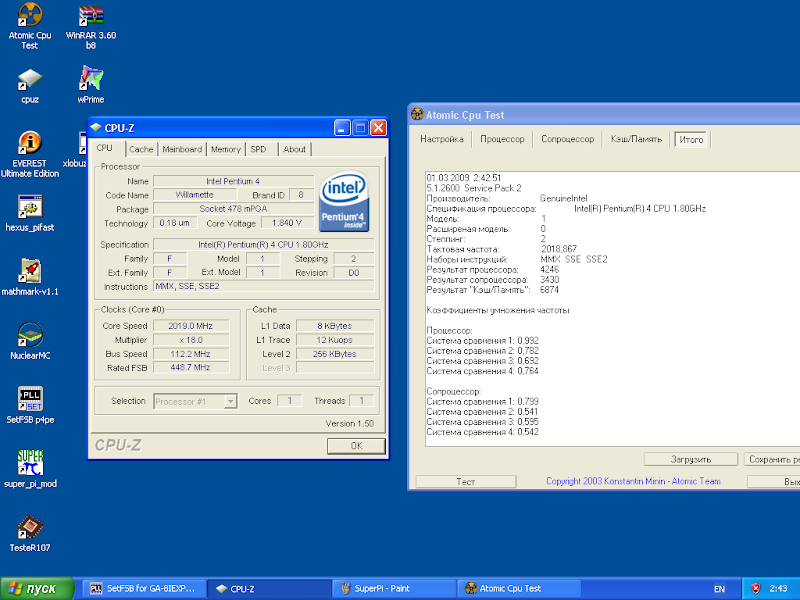The height and width of the screenshot is (600, 800).
Task: Open the Copyright 2003 Konstantin Minin link
Action: (x=633, y=481)
